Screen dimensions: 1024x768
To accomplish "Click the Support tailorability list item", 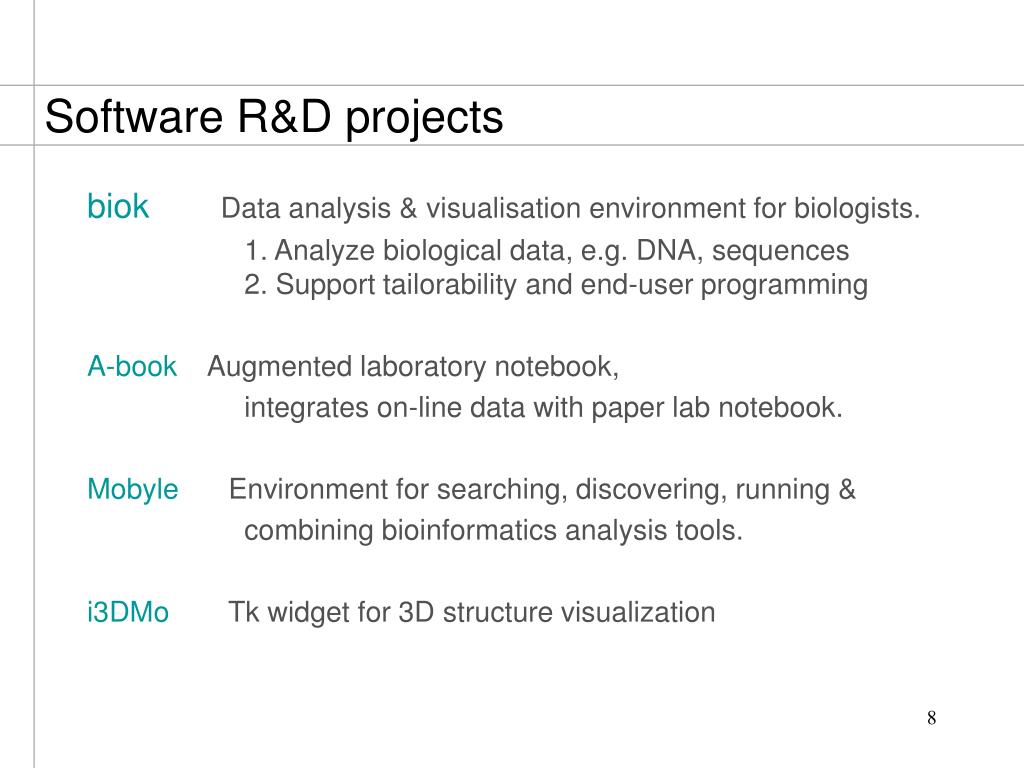I will [556, 285].
